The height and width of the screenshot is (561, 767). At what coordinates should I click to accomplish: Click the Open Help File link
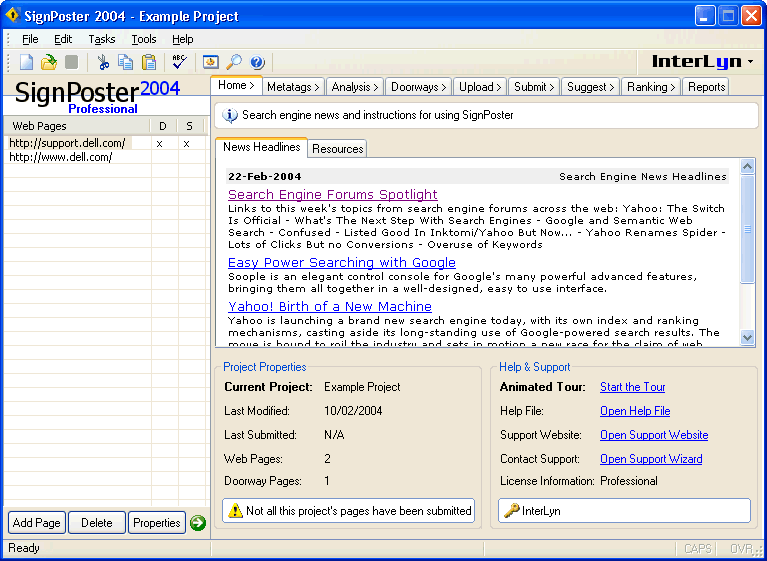[x=635, y=411]
